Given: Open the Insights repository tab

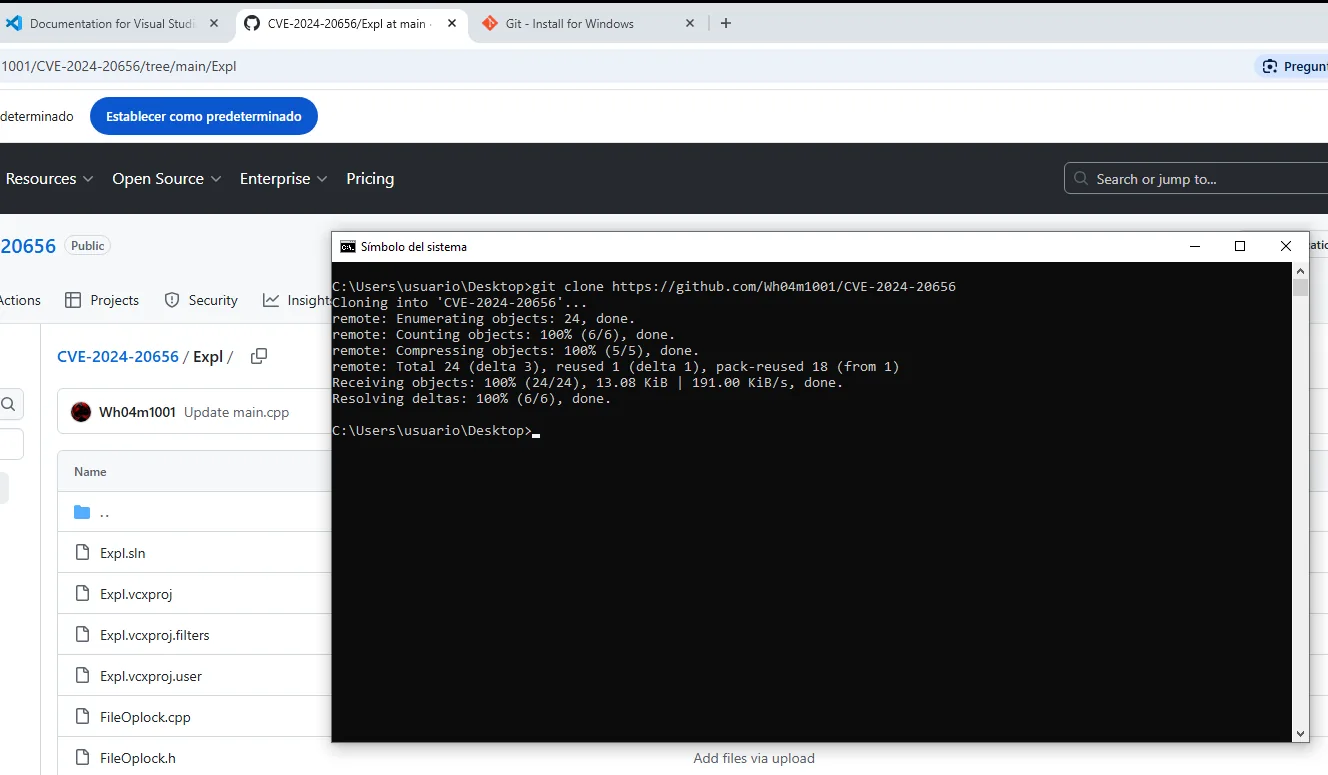Looking at the screenshot, I should pyautogui.click(x=296, y=300).
